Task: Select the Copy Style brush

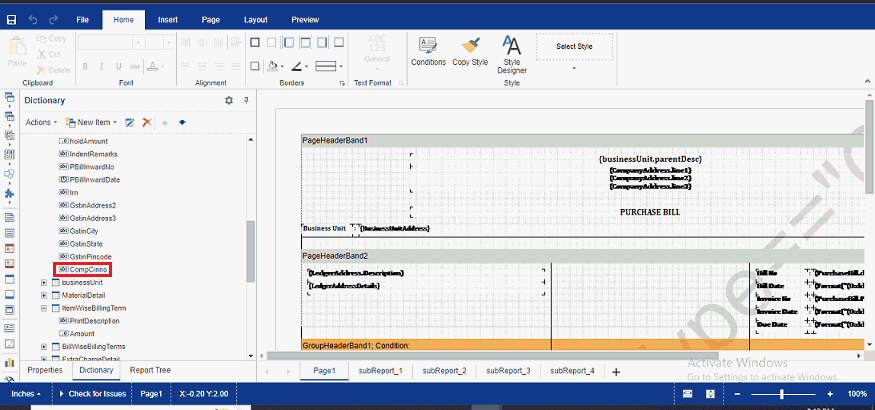Action: tap(470, 50)
